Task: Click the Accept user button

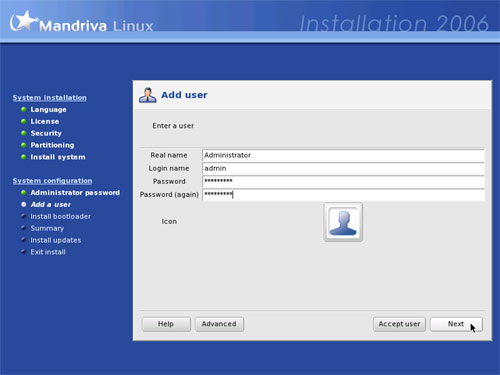Action: pos(399,324)
